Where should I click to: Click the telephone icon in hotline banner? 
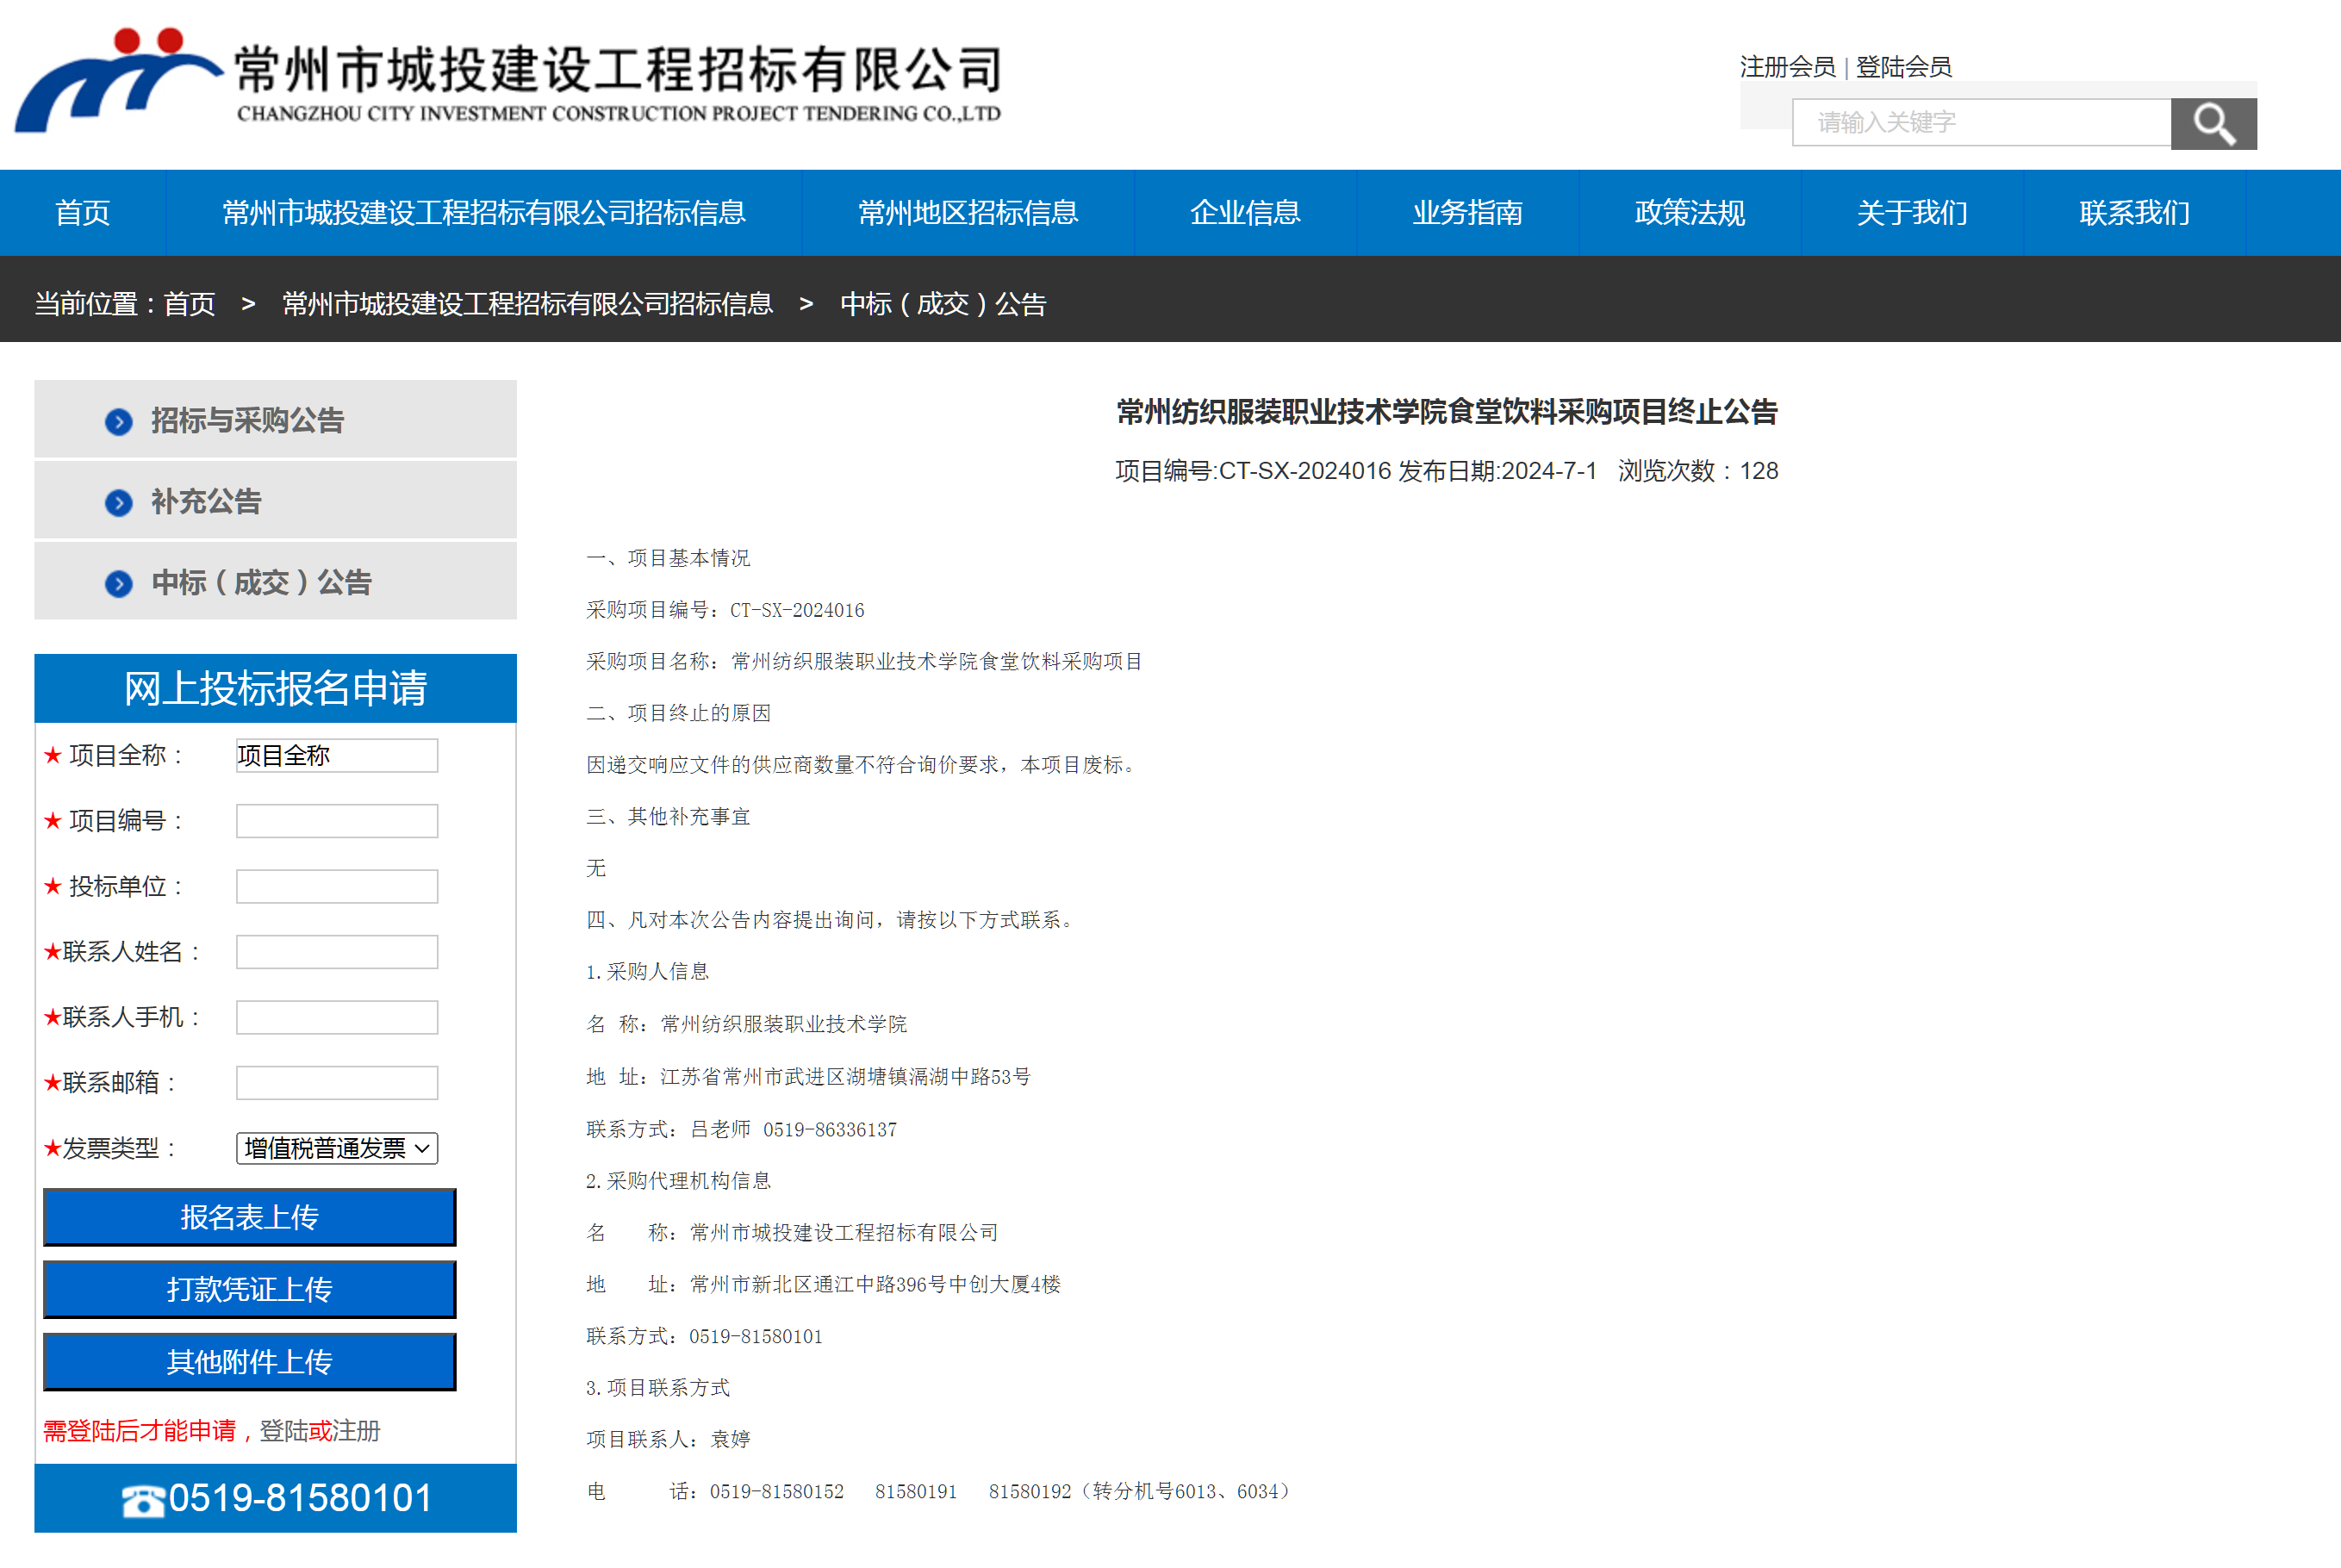tap(142, 1500)
